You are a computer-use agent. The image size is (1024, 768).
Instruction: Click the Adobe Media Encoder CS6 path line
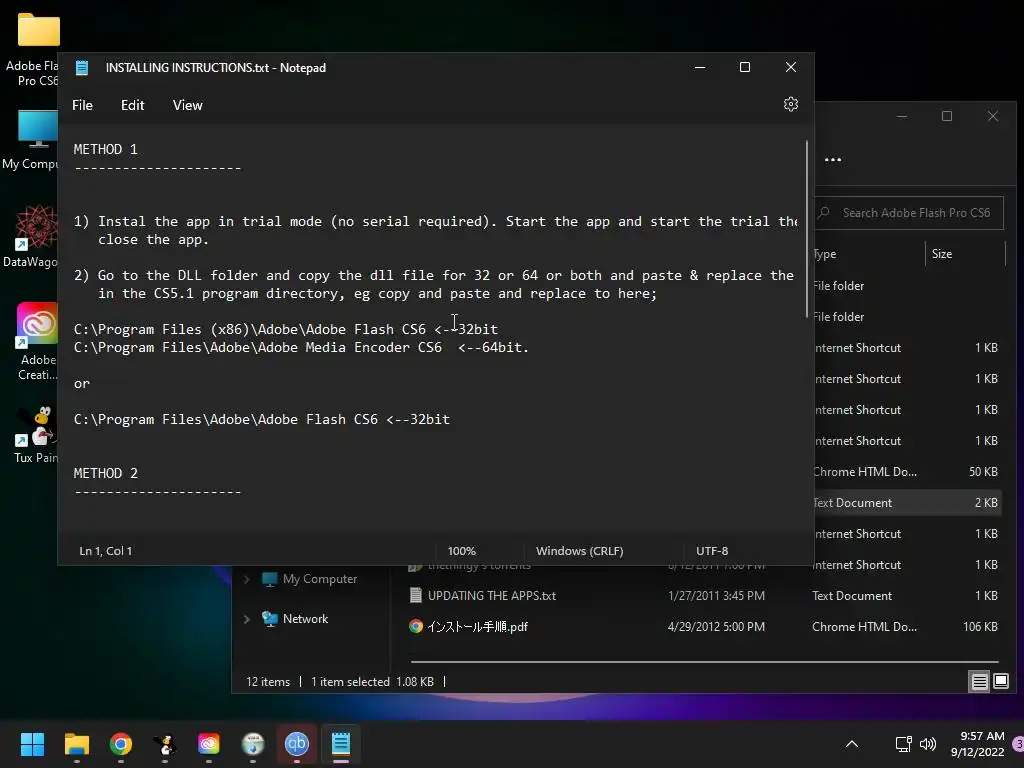coord(301,347)
